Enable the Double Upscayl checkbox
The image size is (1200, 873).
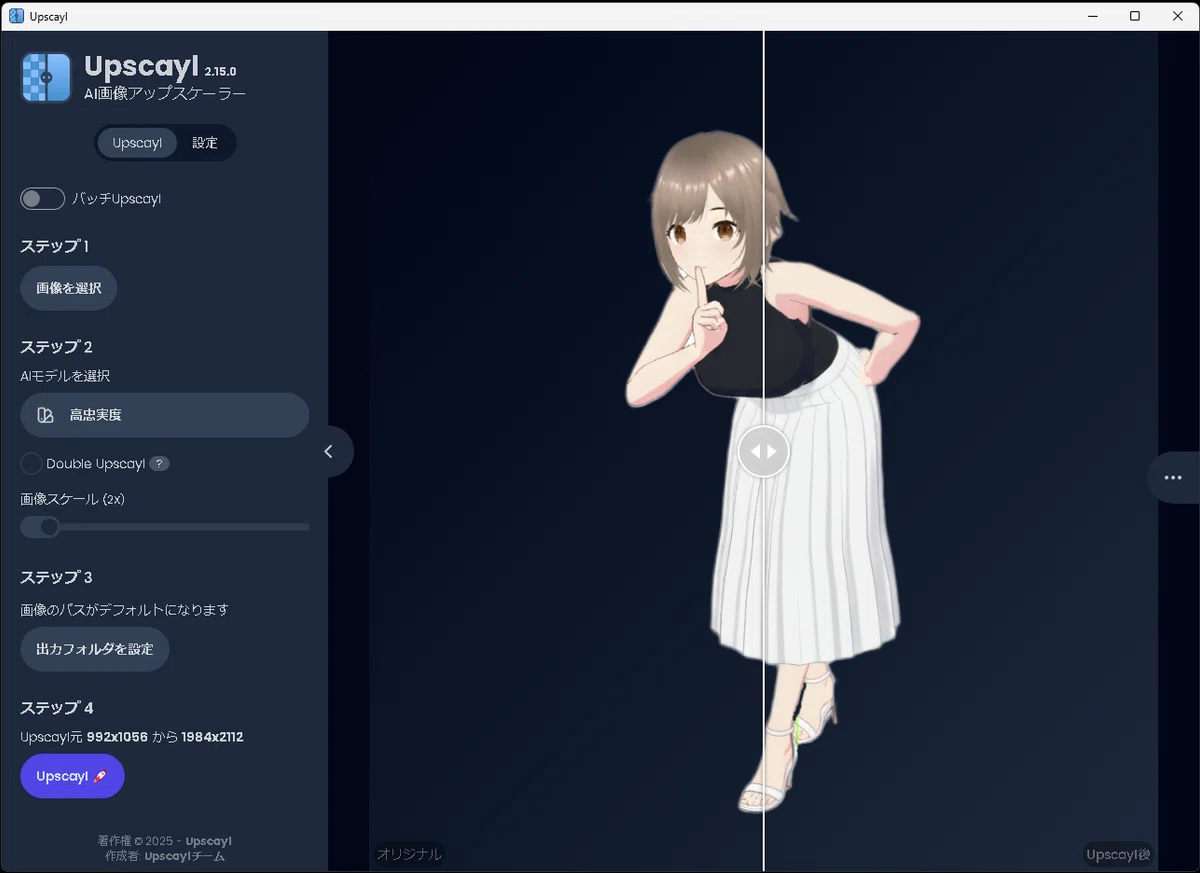(32, 464)
